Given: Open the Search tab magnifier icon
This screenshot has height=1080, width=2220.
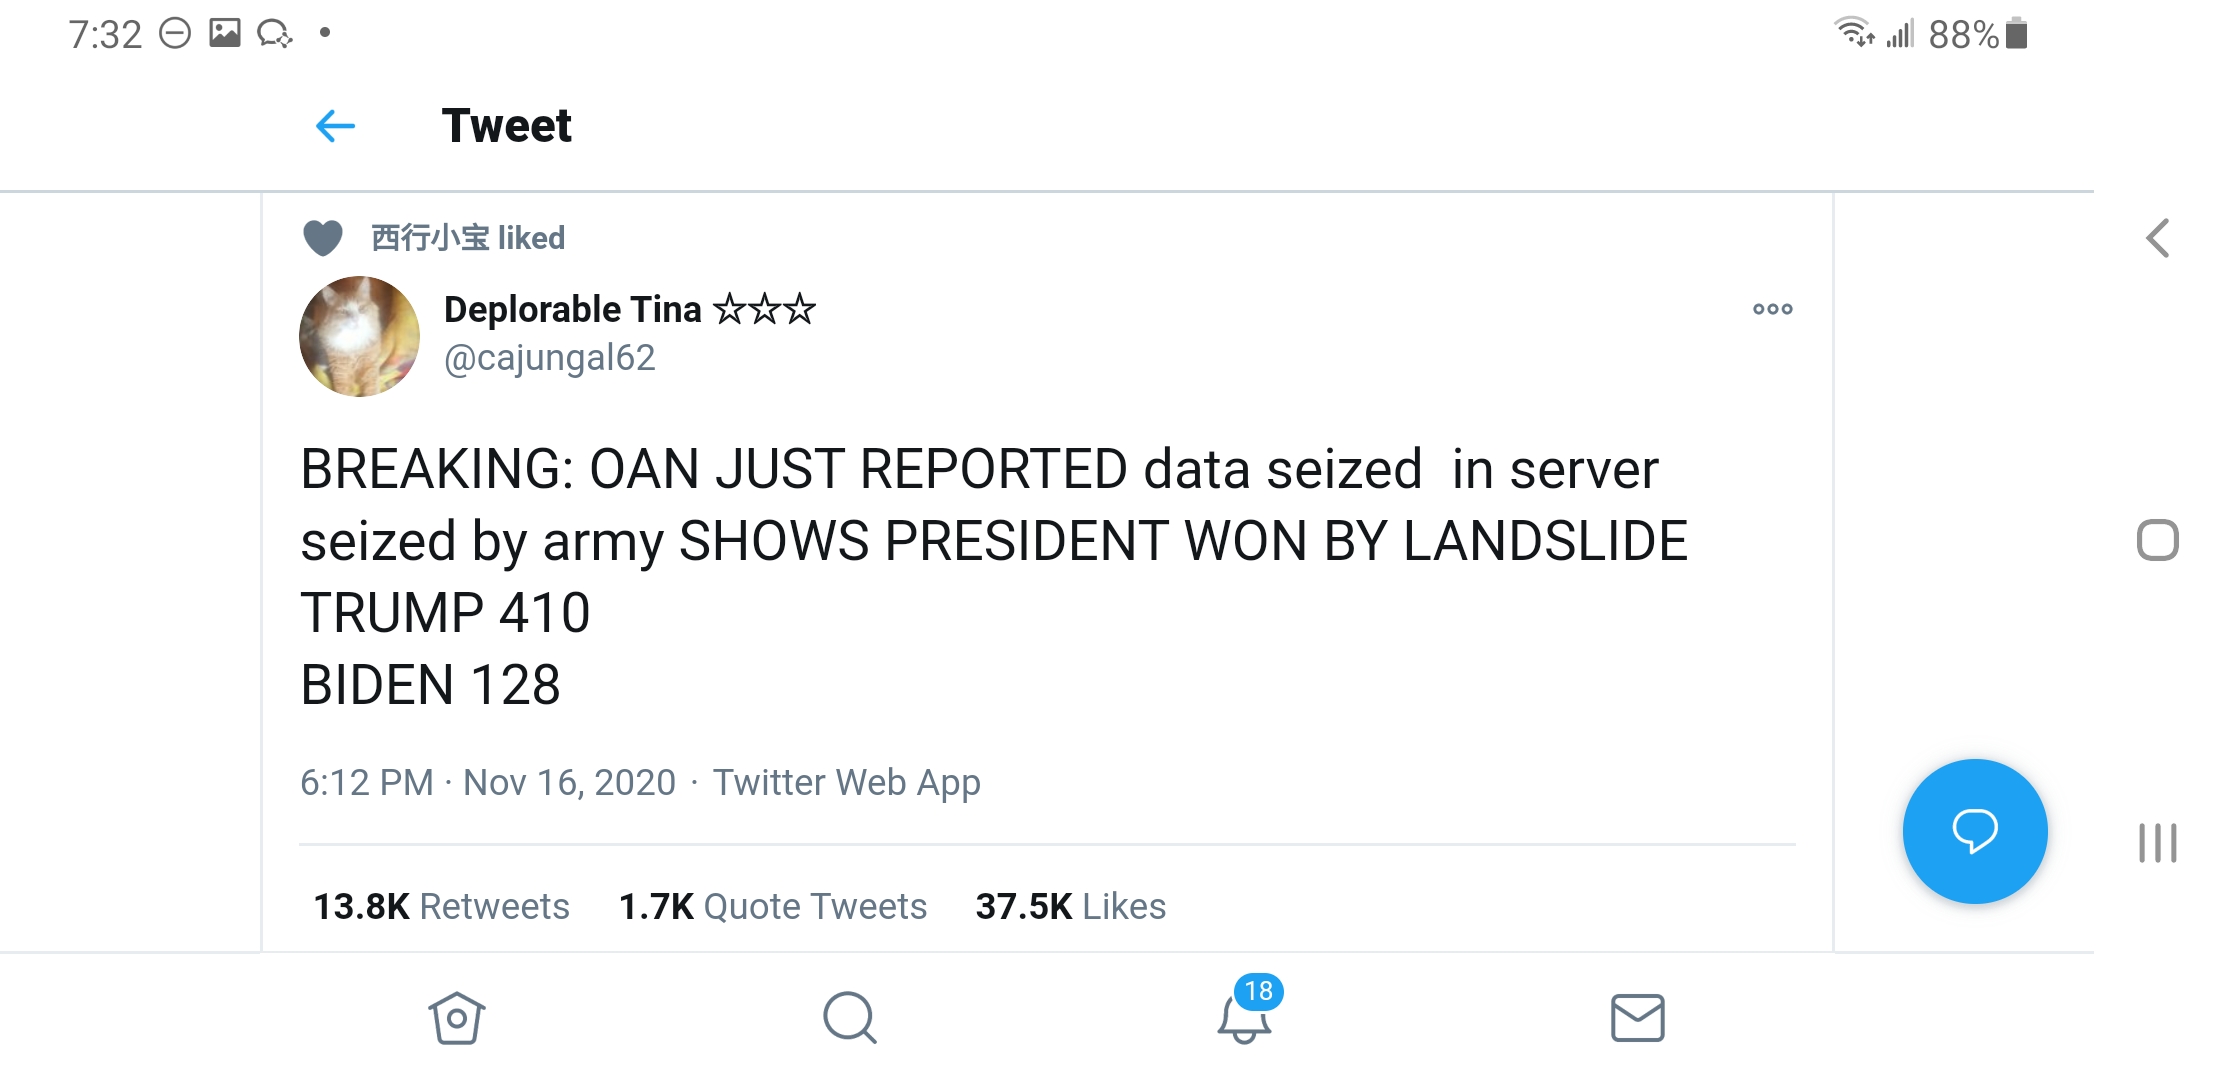Looking at the screenshot, I should click(850, 1018).
